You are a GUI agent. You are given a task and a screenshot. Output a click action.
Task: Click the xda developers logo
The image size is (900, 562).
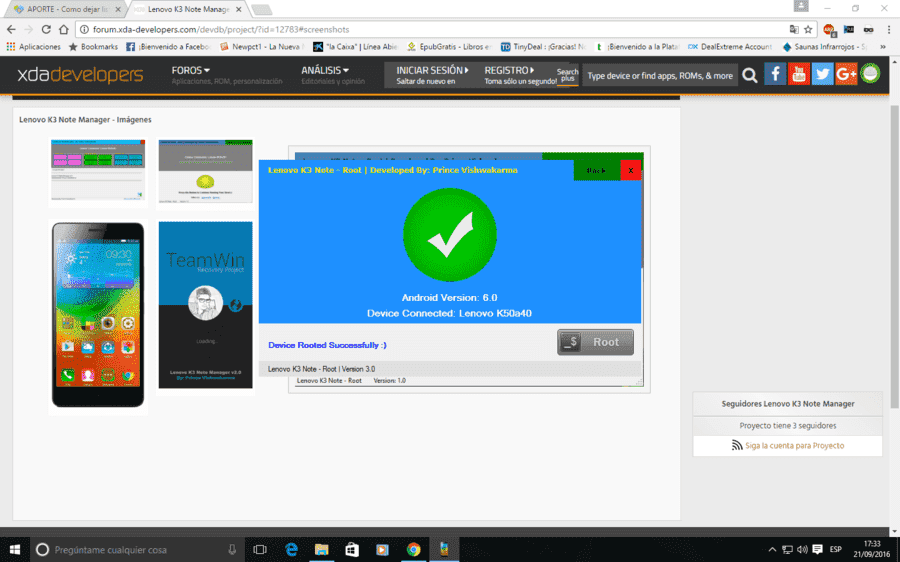coord(80,75)
